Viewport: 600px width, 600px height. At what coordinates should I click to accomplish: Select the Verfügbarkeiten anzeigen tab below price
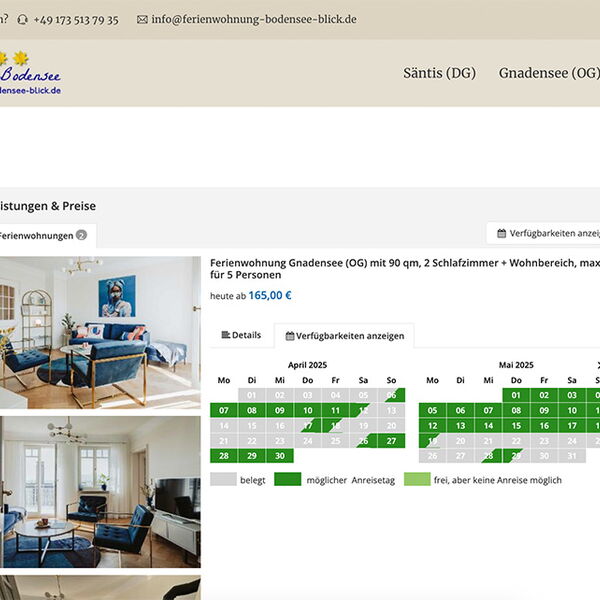point(344,336)
